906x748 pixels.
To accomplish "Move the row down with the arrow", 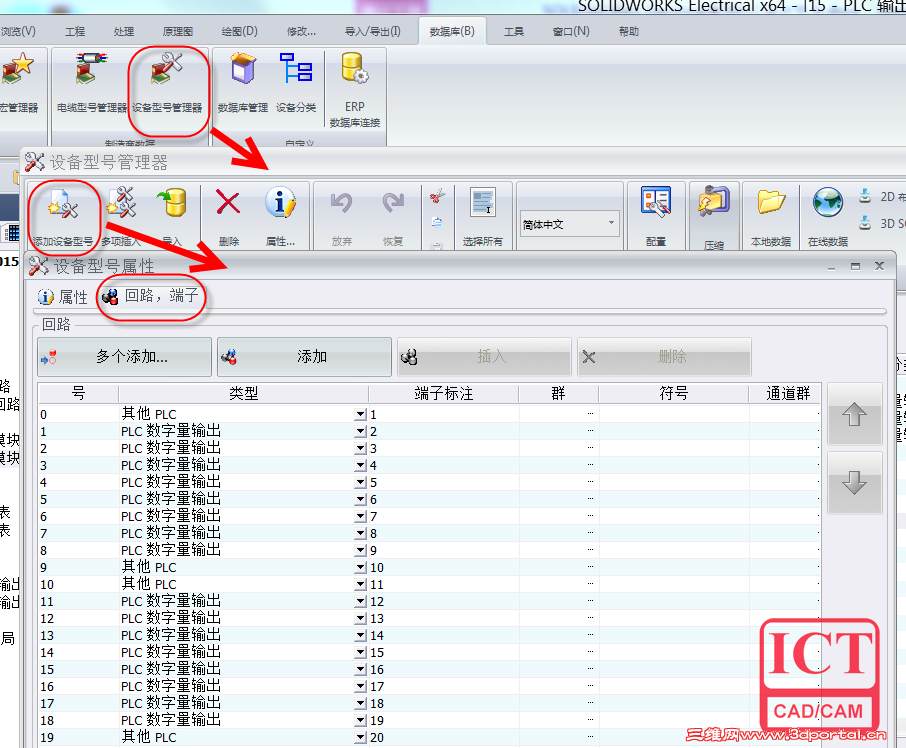I will point(855,483).
